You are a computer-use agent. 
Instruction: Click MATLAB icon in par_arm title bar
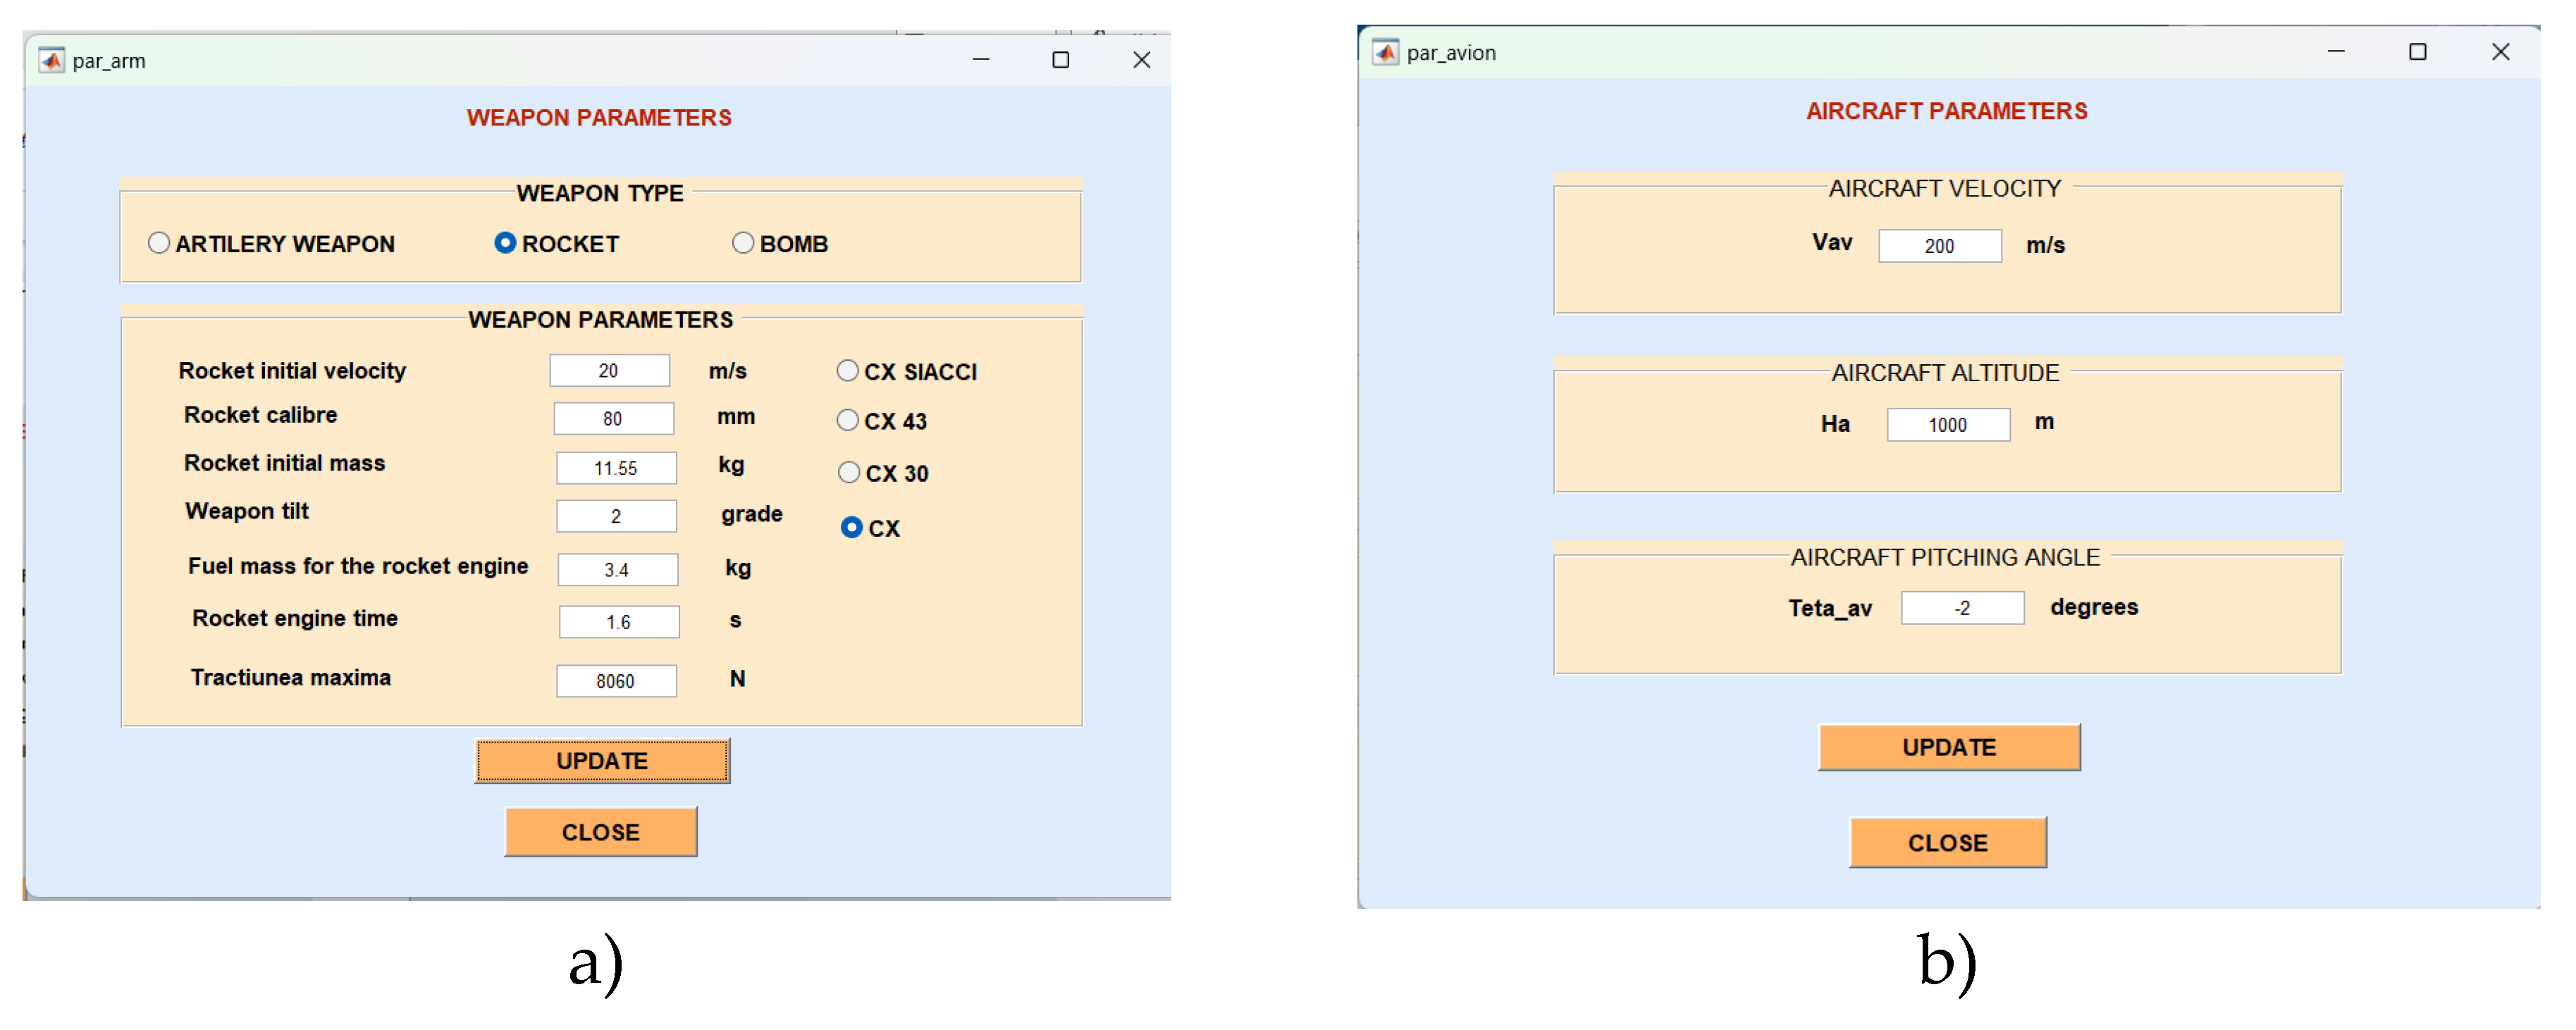[x=51, y=60]
